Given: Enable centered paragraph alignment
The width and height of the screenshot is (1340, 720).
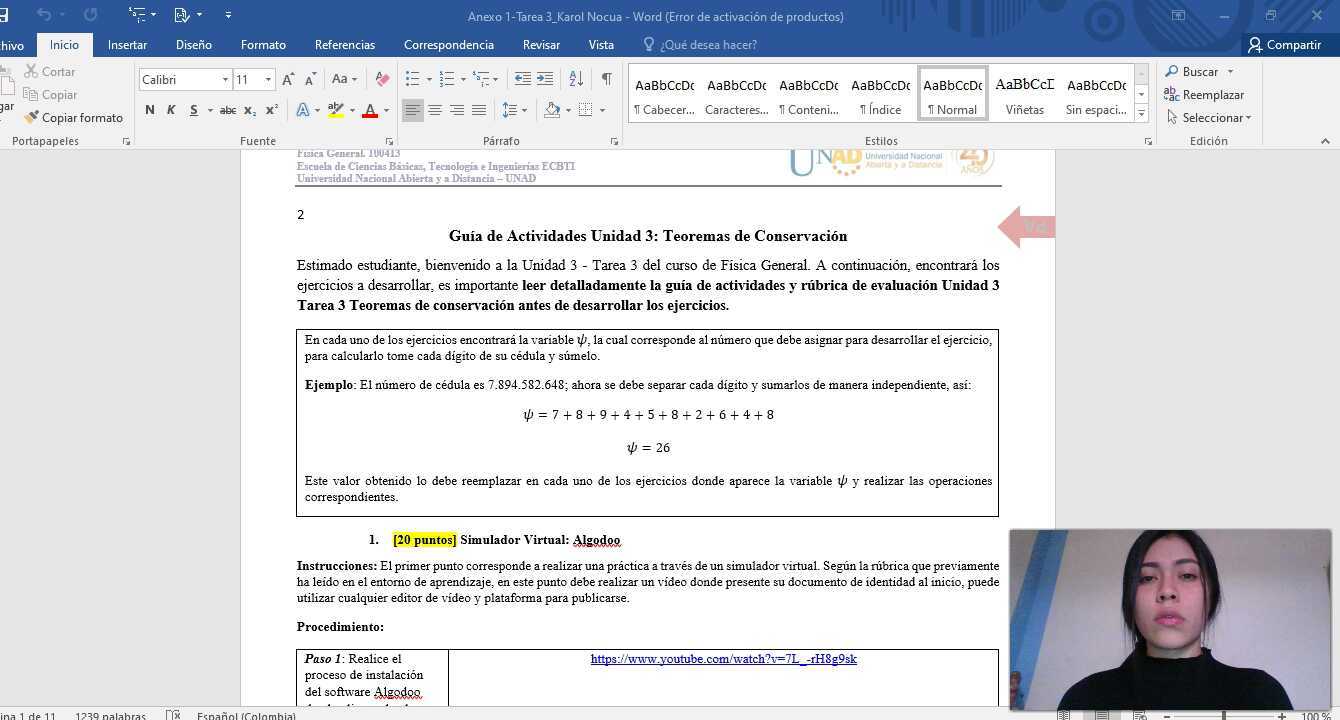Looking at the screenshot, I should pyautogui.click(x=435, y=110).
